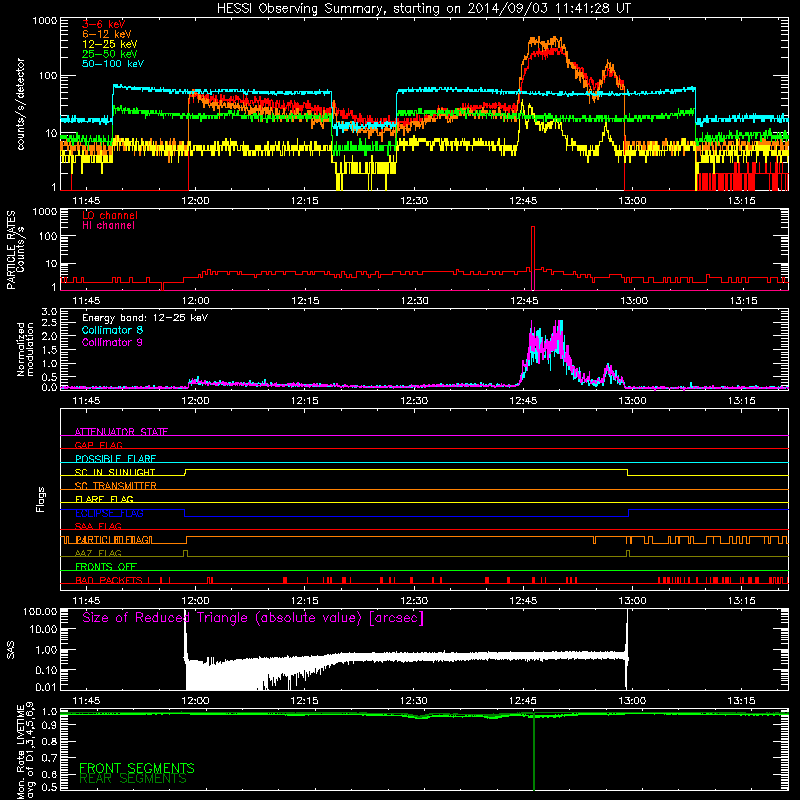800x800 pixels.
Task: Click the 13:00 tick under the Flags panel
Action: coord(632,600)
